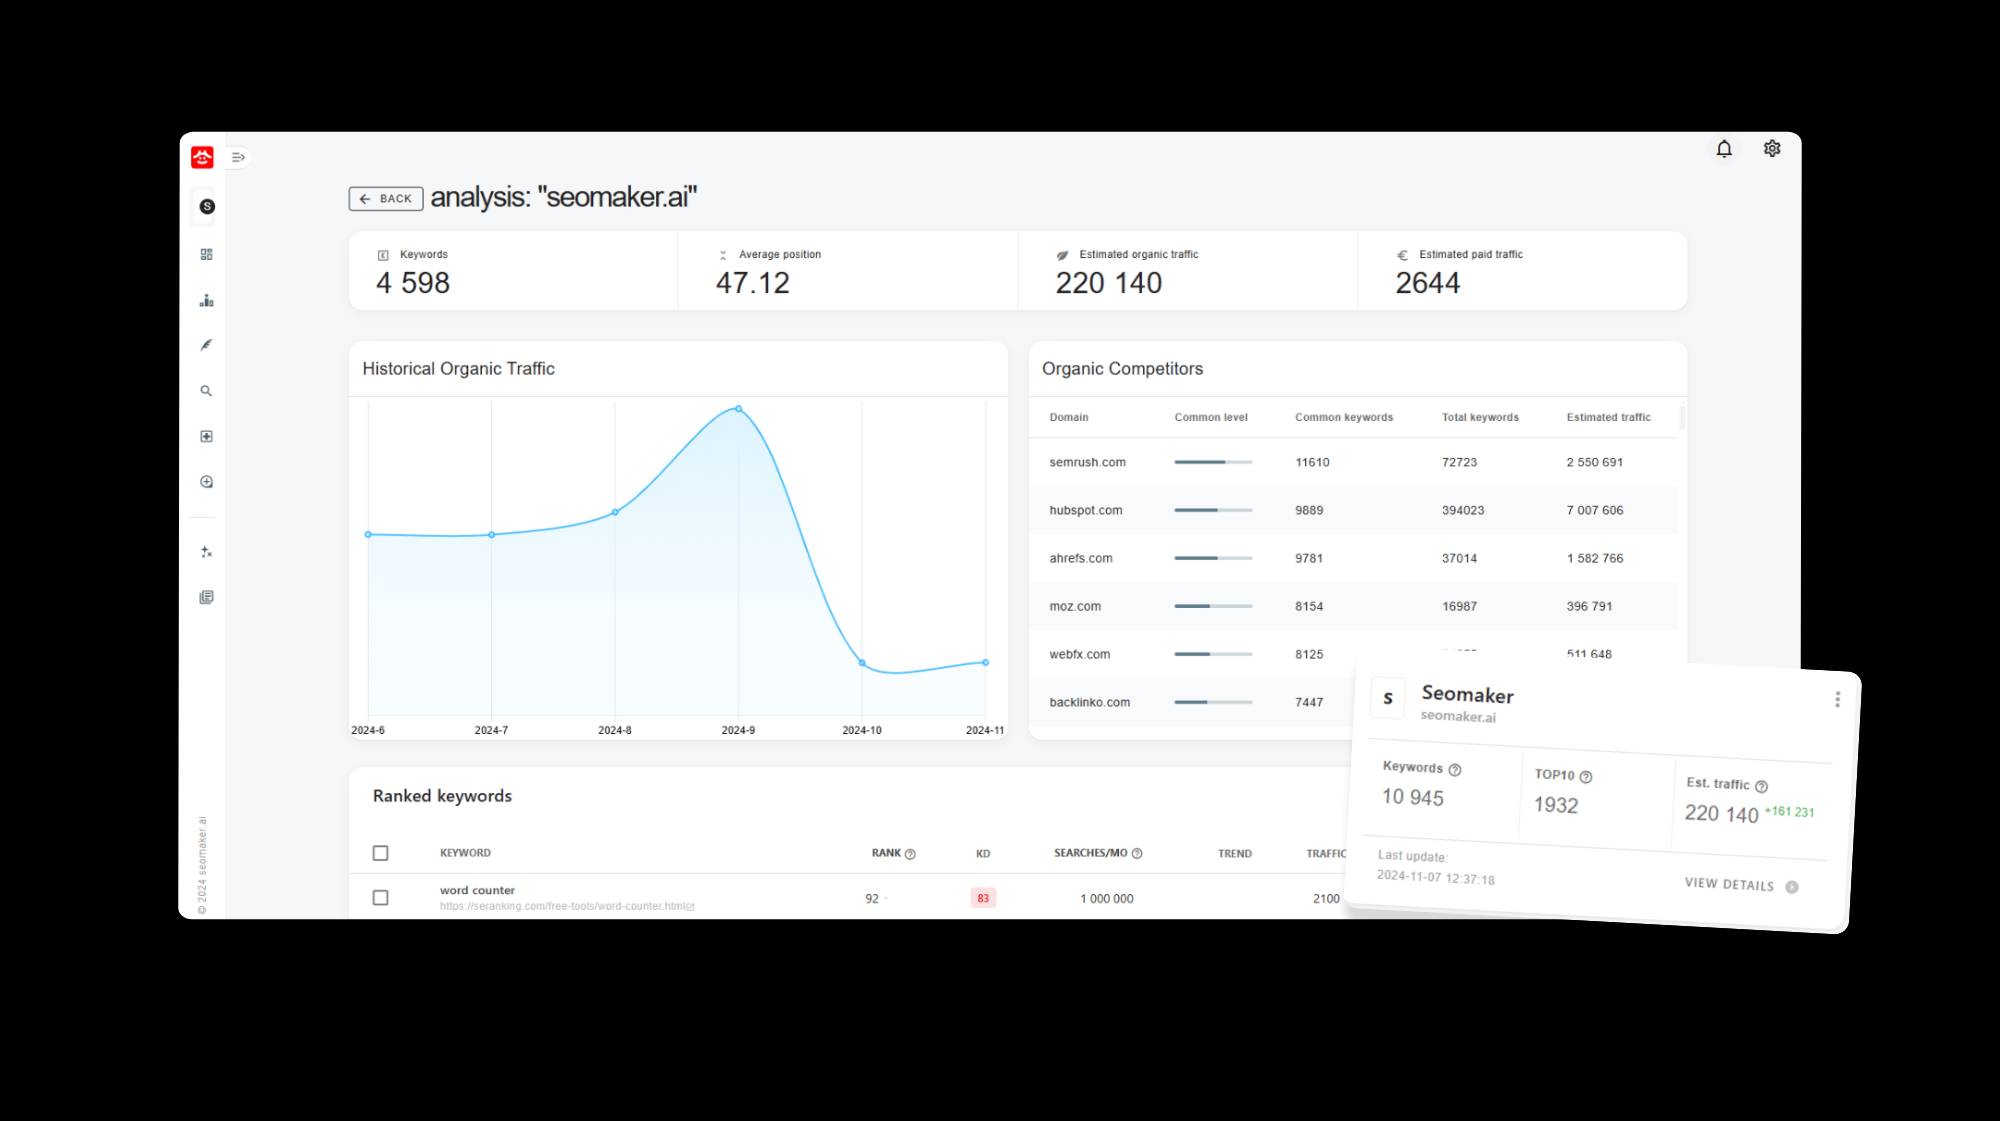This screenshot has height=1121, width=2000.
Task: Select the Seomaker workspace avatar in the sidebar
Action: pyautogui.click(x=206, y=207)
